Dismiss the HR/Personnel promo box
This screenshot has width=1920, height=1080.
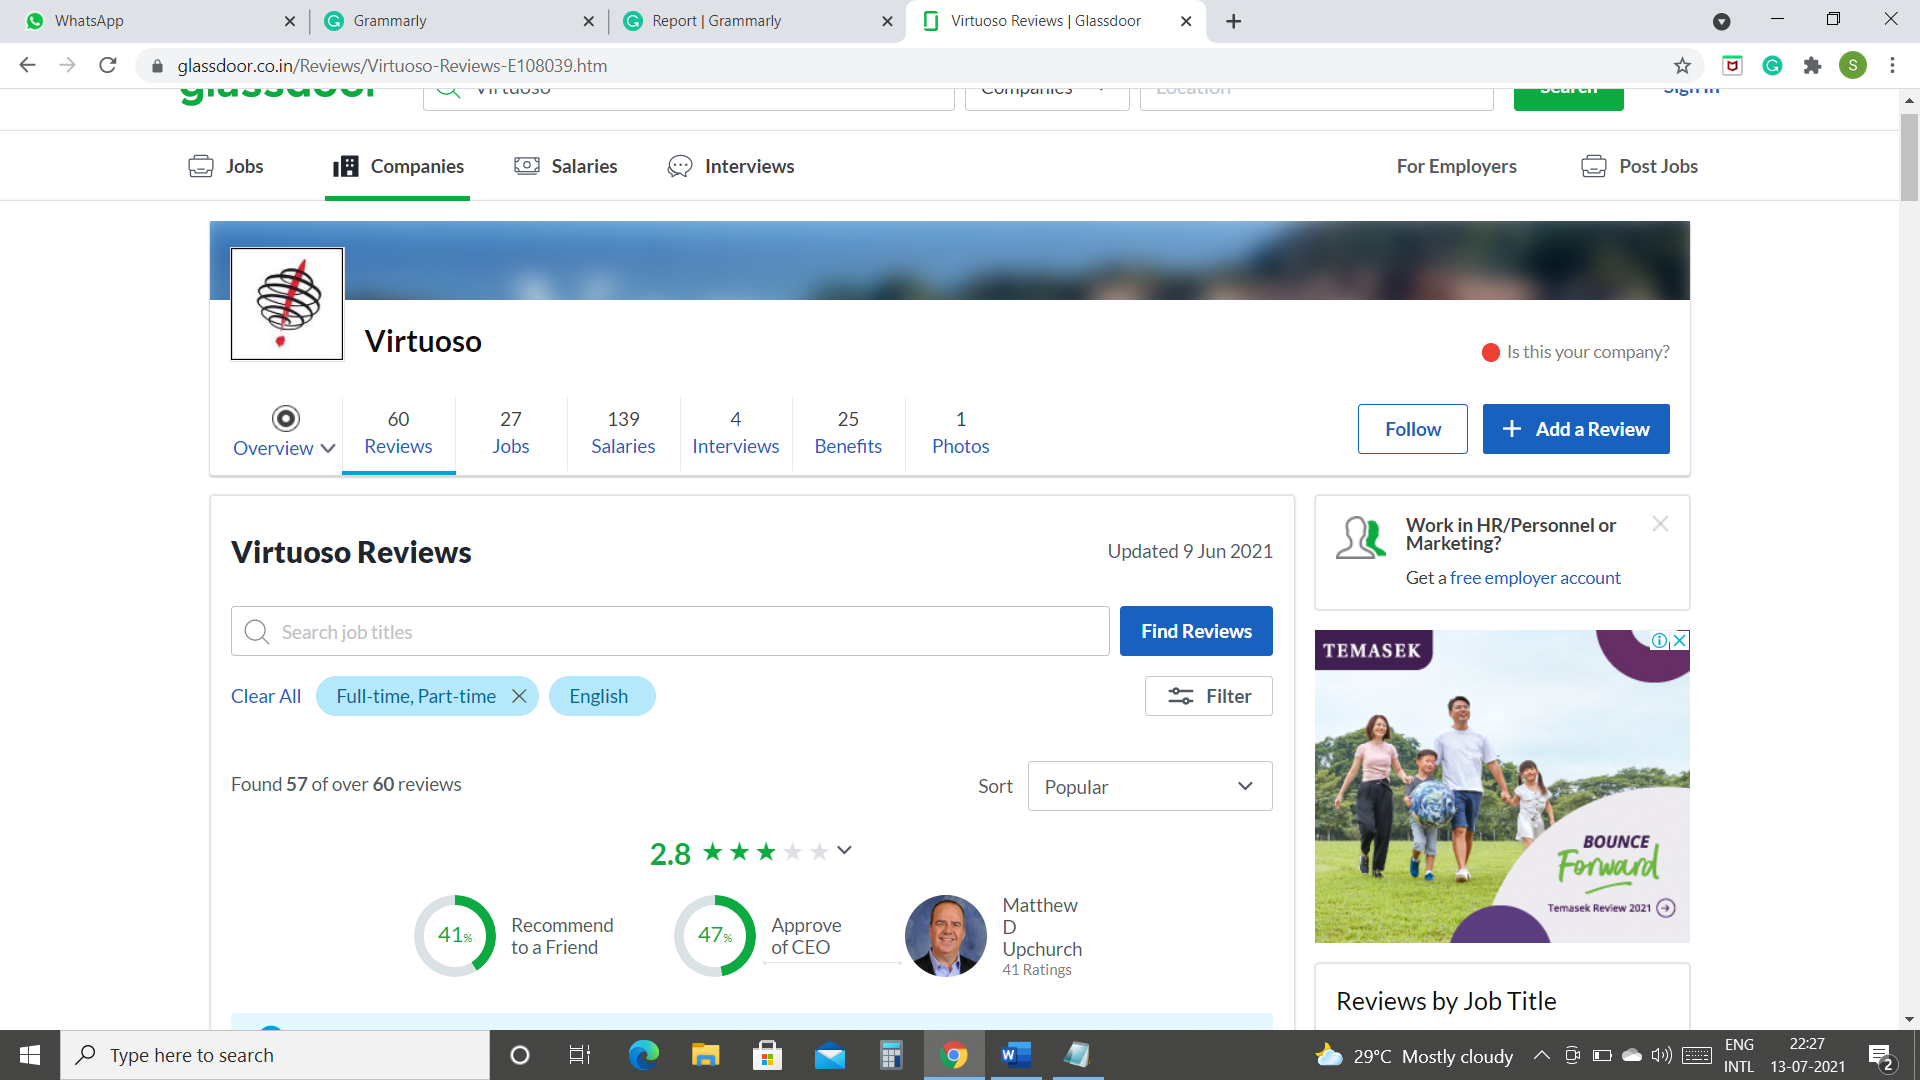(1660, 524)
